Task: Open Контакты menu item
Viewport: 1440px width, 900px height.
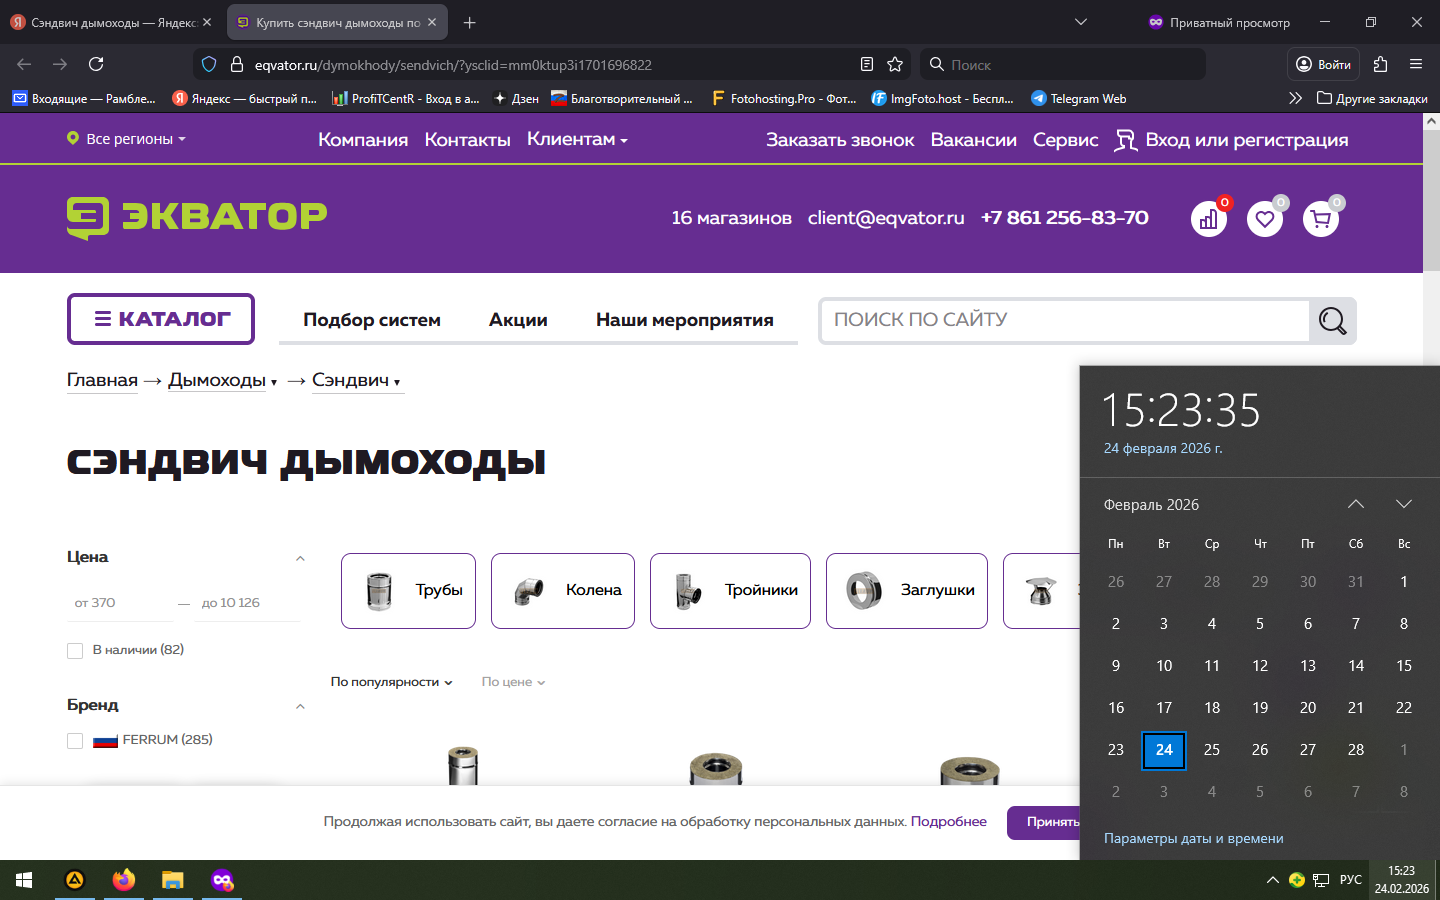Action: (467, 140)
